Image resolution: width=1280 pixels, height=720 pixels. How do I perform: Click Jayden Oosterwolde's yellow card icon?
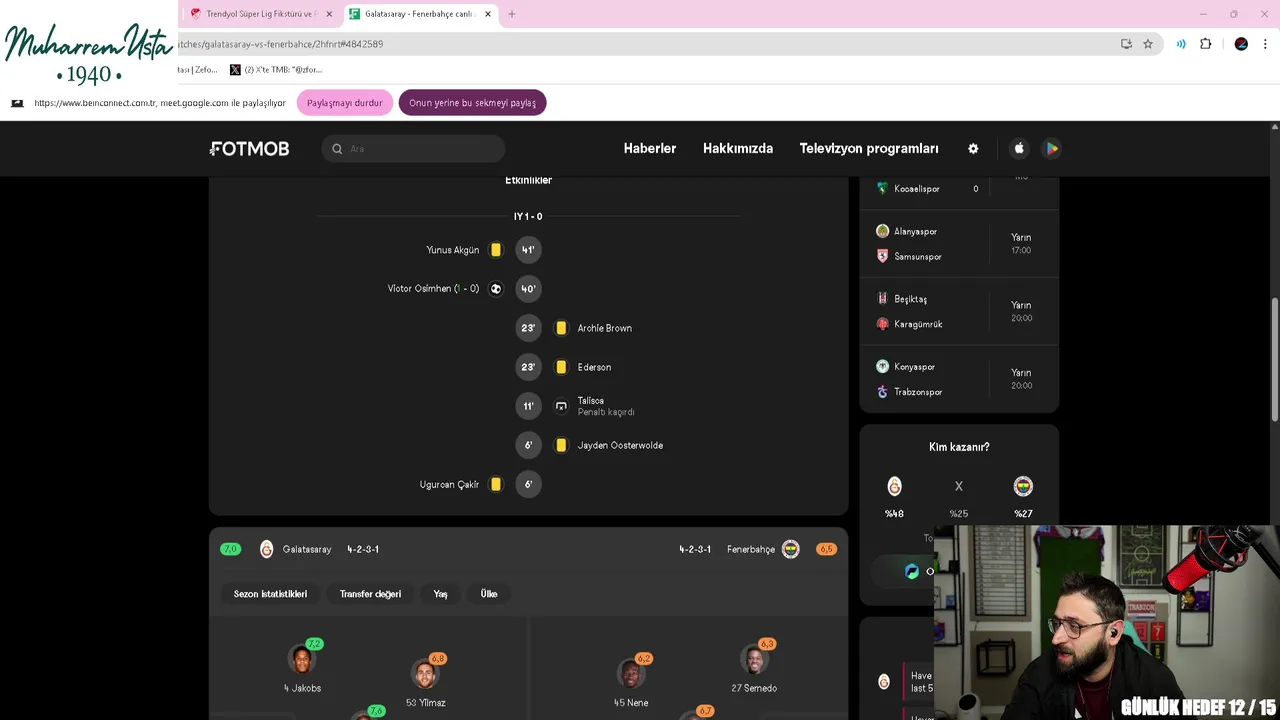tap(561, 445)
